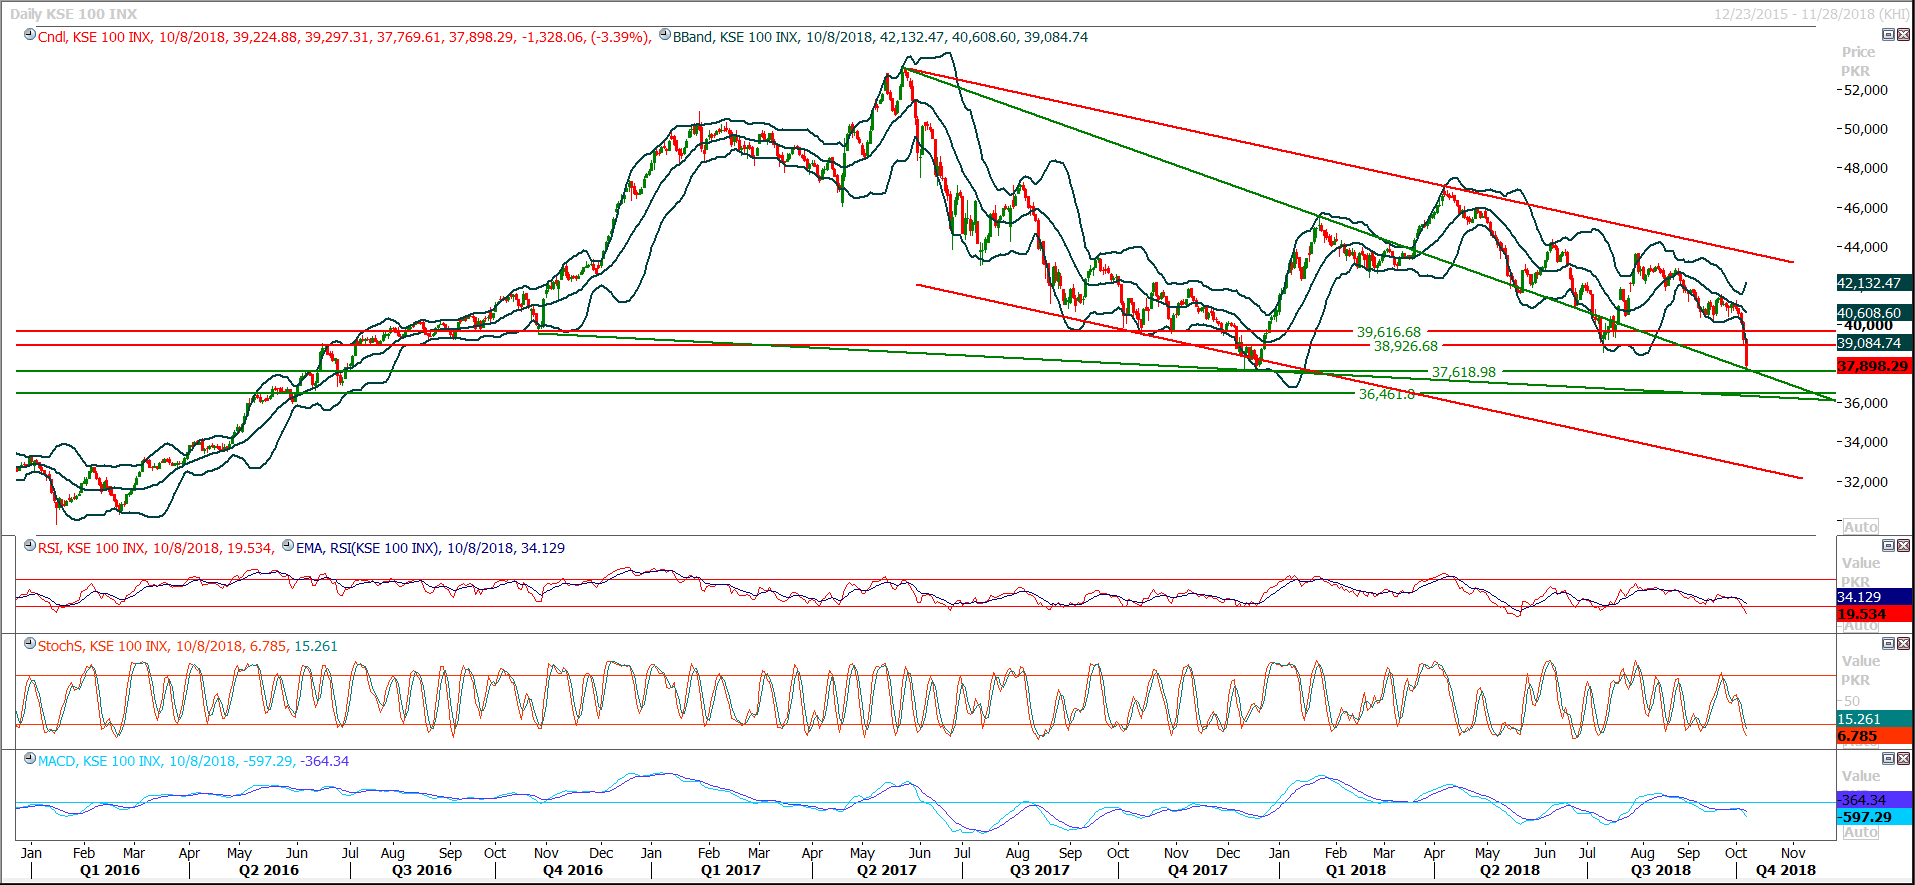This screenshot has width=1915, height=885.
Task: Click the clock icon beside StochS series label
Action: pos(30,644)
